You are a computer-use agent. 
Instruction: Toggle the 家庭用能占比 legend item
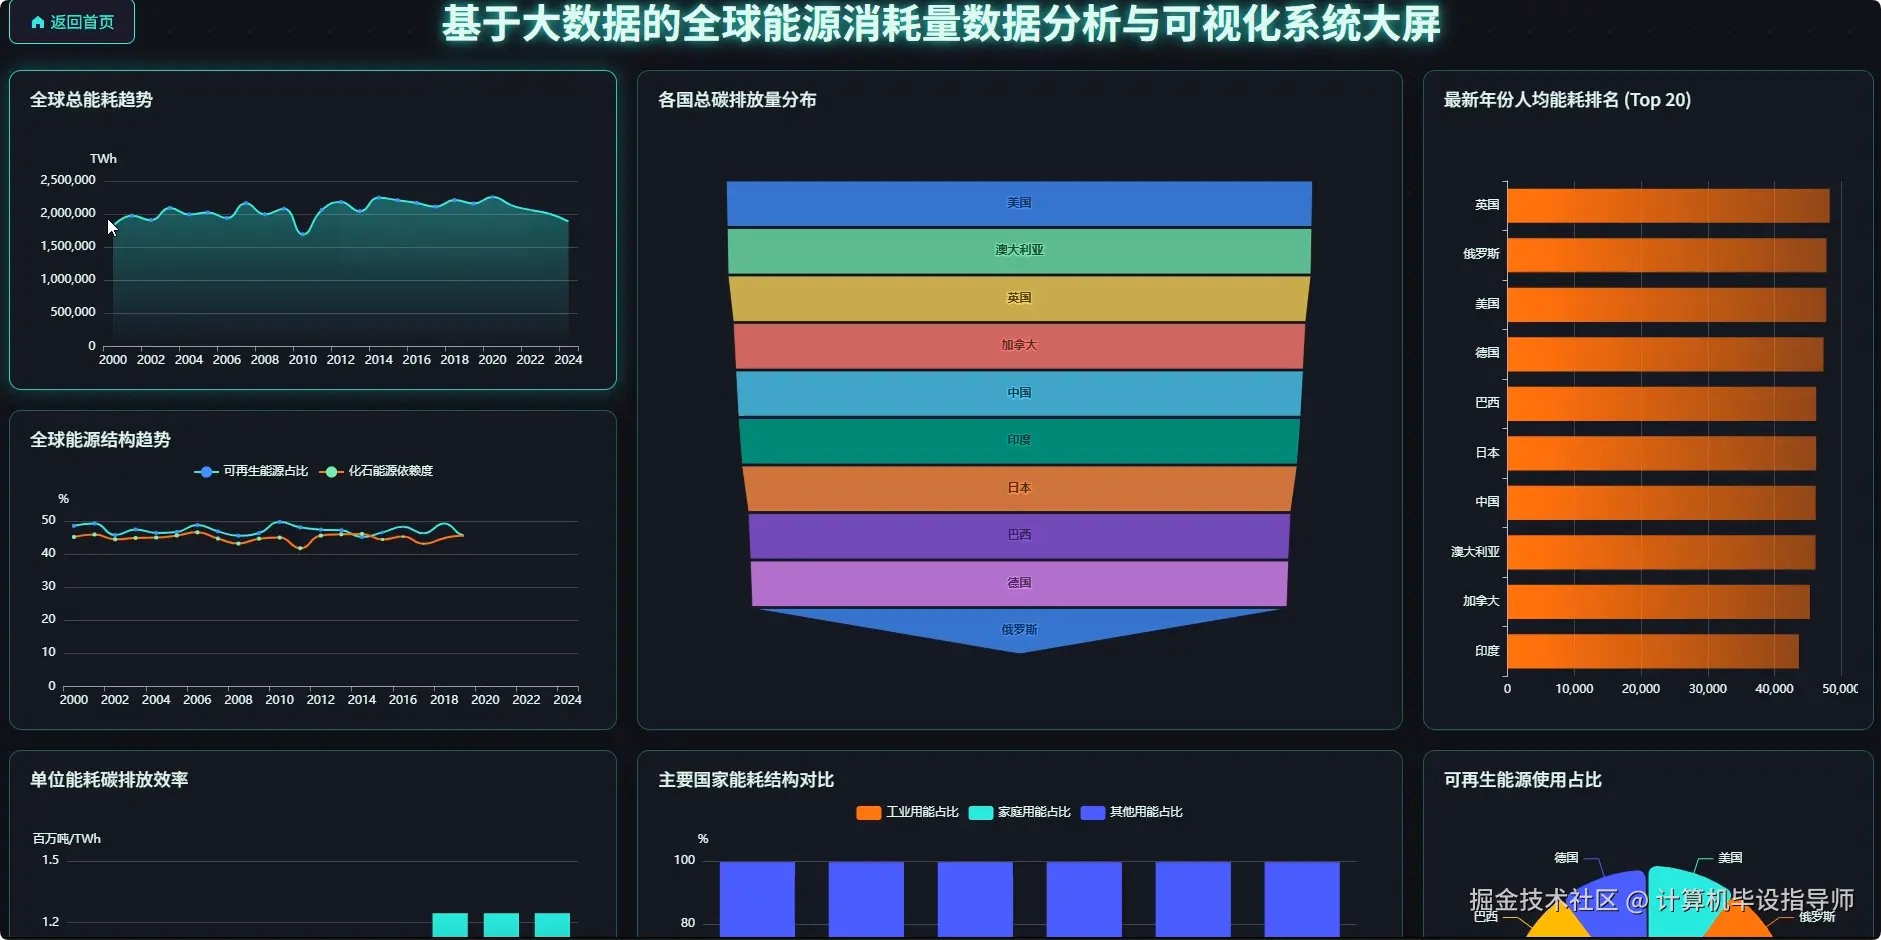pyautogui.click(x=1021, y=812)
